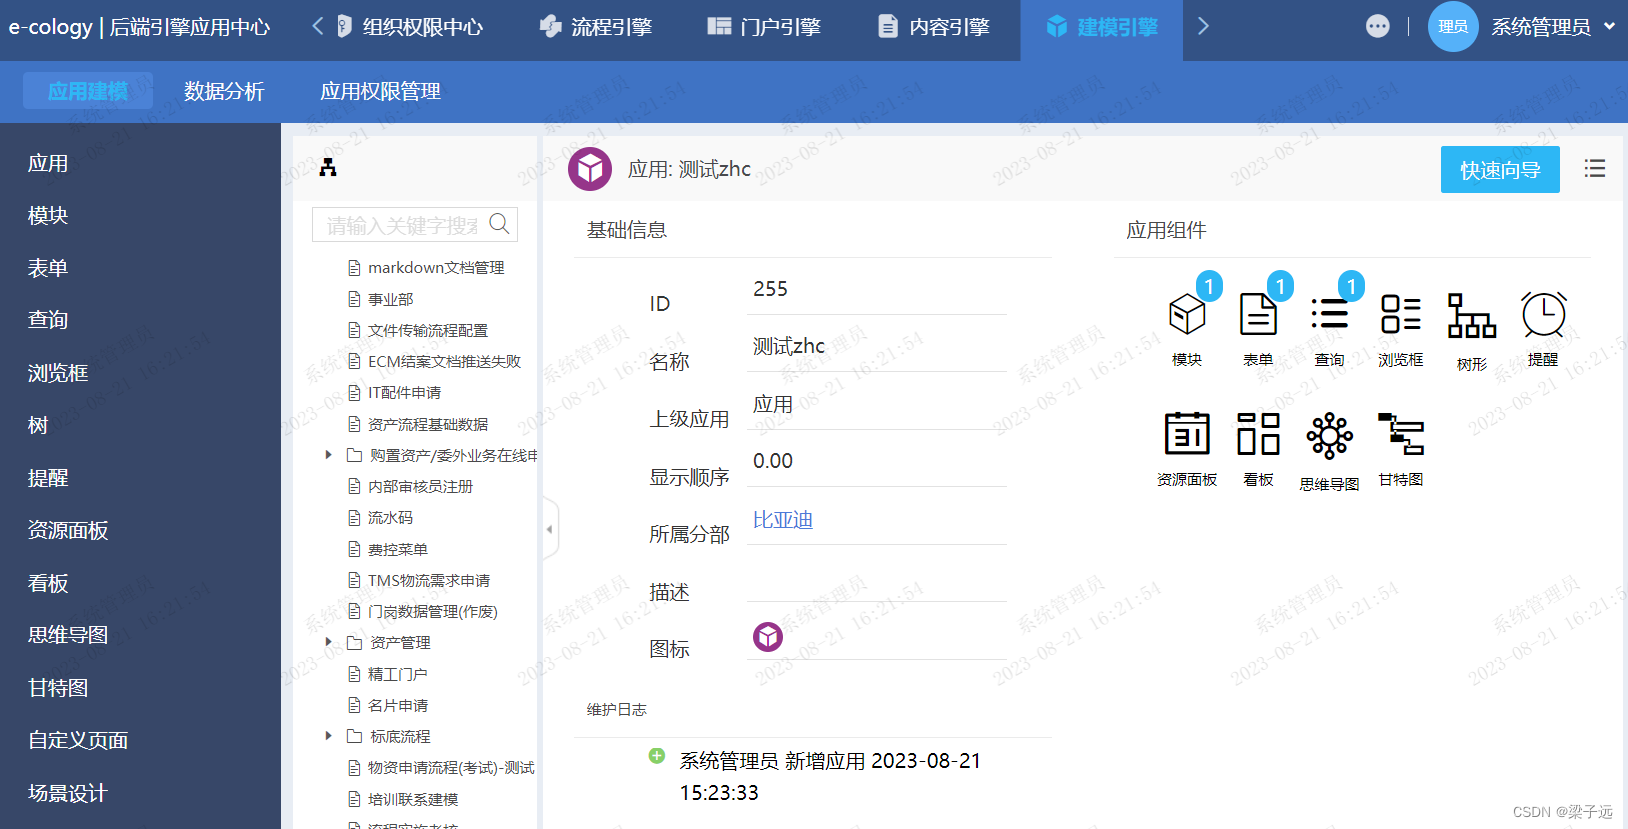Select the markdown文档管理 tree item
Image resolution: width=1628 pixels, height=829 pixels.
pyautogui.click(x=426, y=267)
